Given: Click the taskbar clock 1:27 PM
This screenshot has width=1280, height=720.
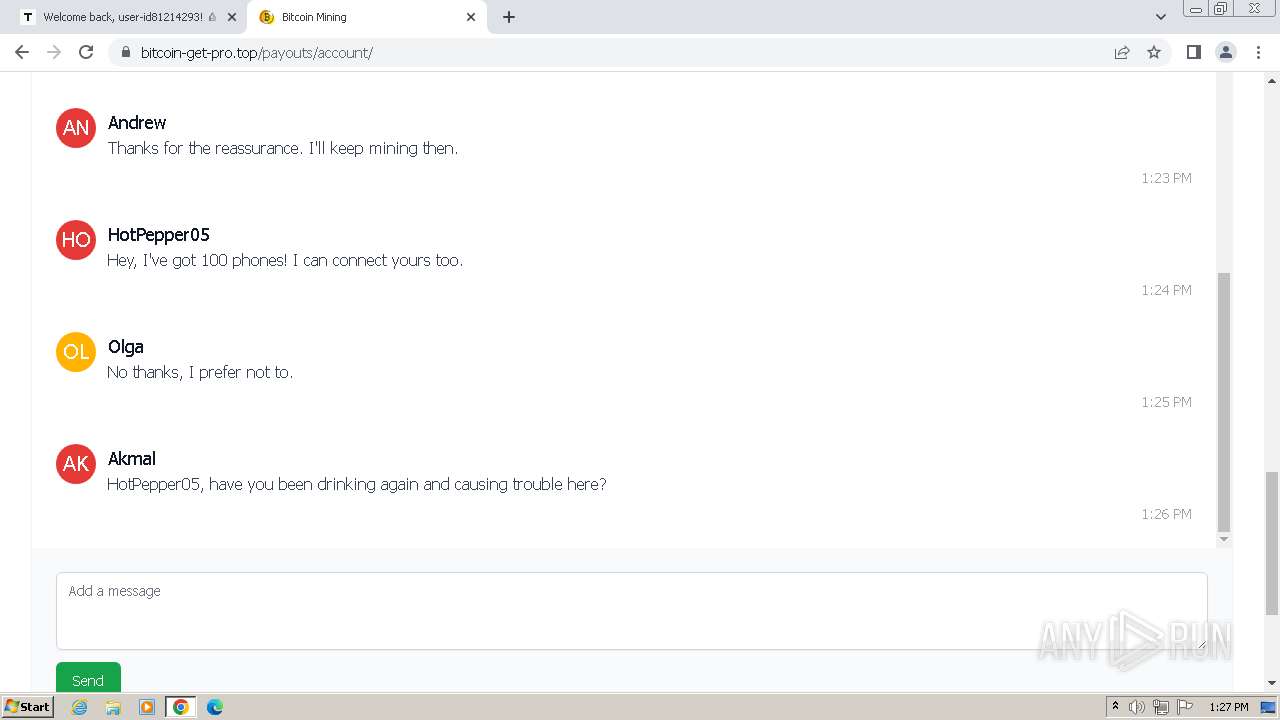Looking at the screenshot, I should (1229, 707).
